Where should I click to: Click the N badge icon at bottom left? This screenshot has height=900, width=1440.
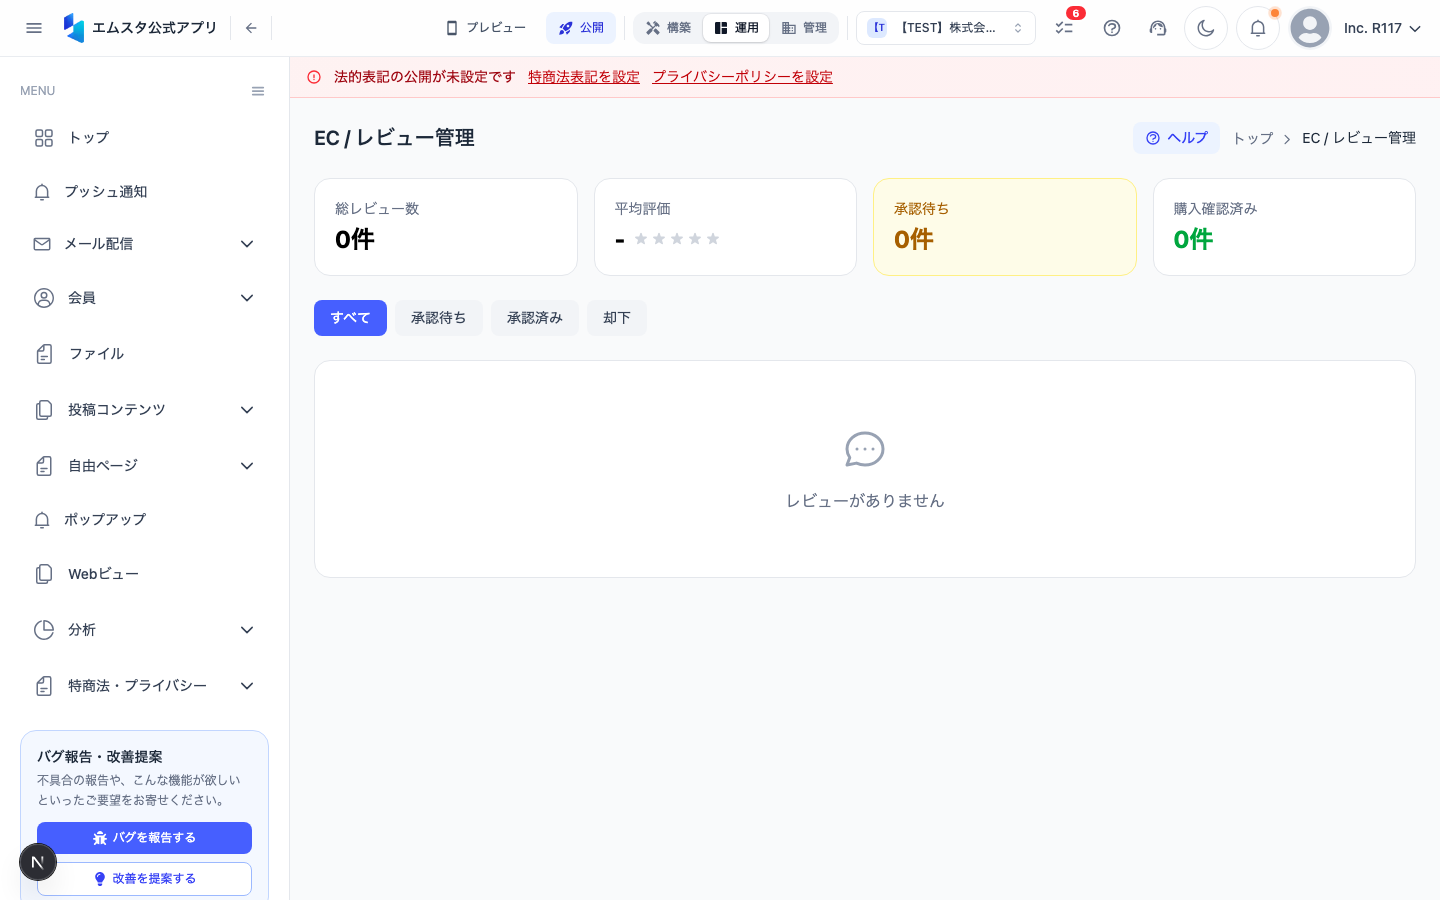(x=38, y=862)
